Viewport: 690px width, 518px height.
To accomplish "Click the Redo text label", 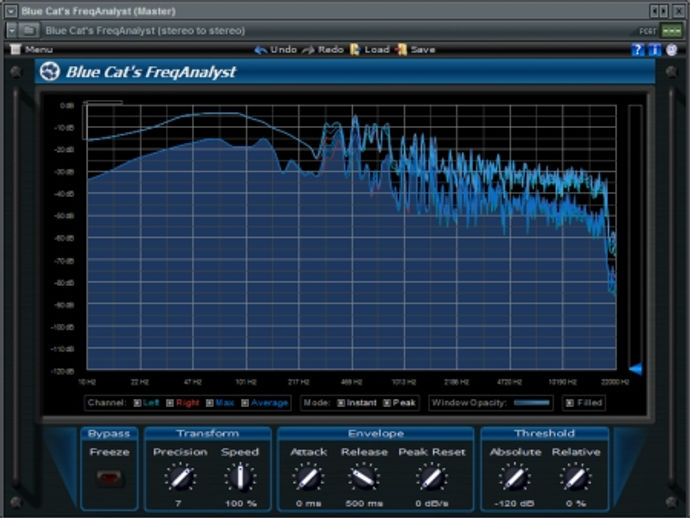I will point(330,50).
